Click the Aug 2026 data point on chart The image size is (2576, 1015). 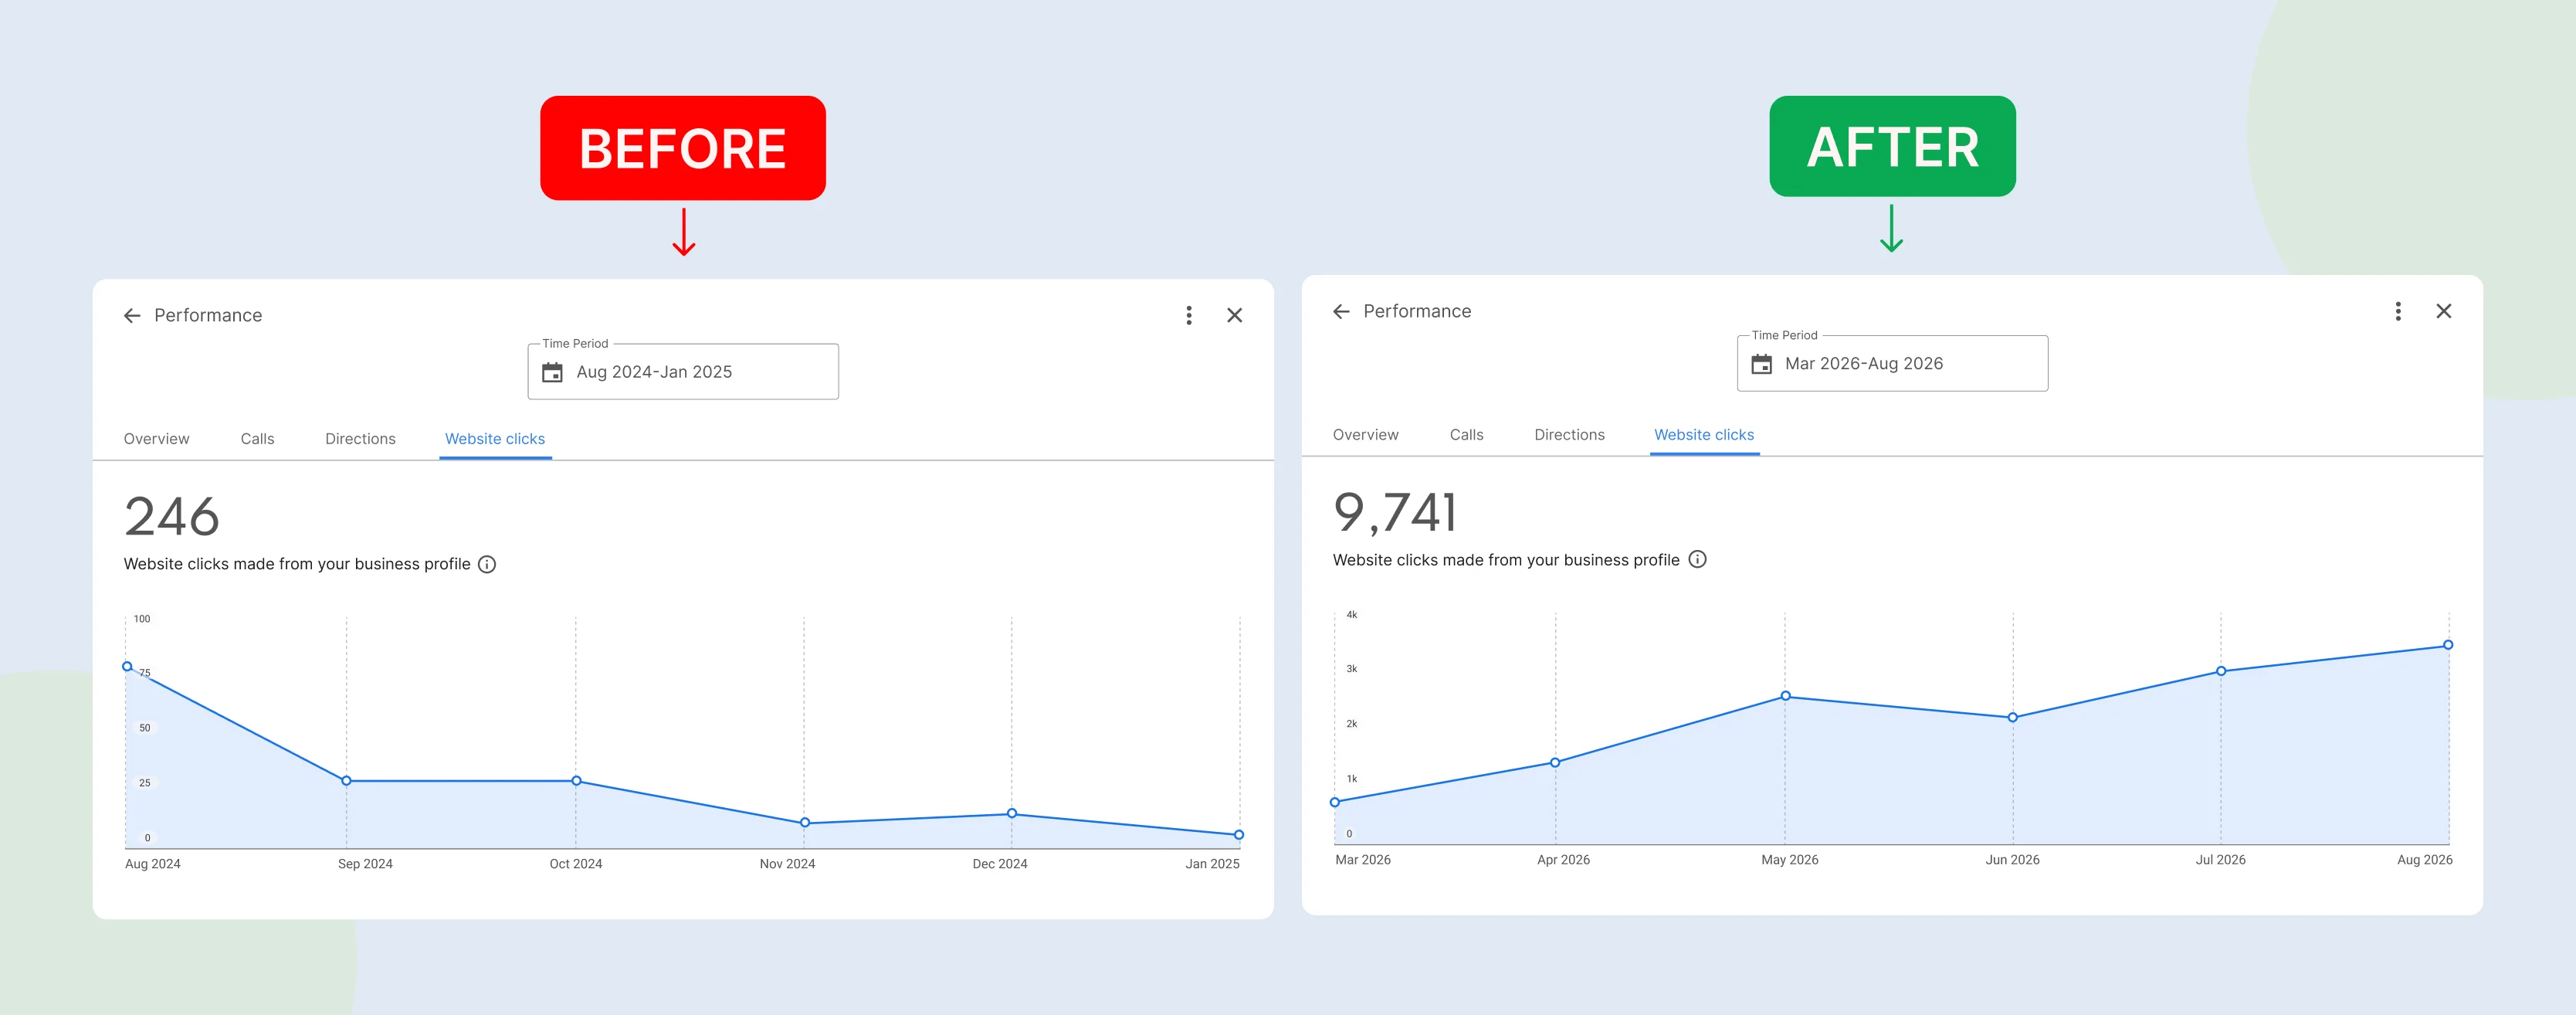(2448, 645)
